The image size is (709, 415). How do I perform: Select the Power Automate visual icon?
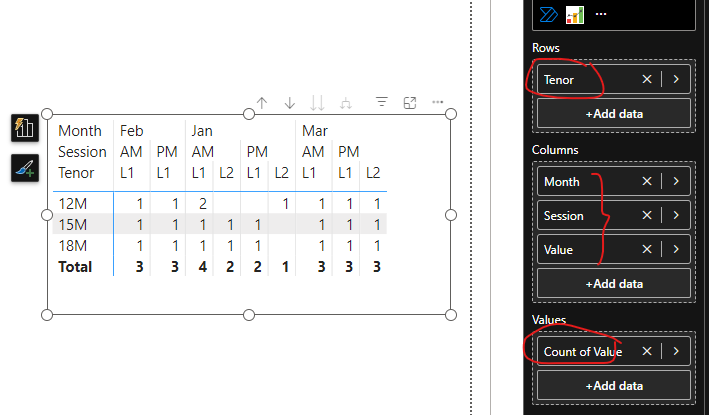click(x=548, y=14)
